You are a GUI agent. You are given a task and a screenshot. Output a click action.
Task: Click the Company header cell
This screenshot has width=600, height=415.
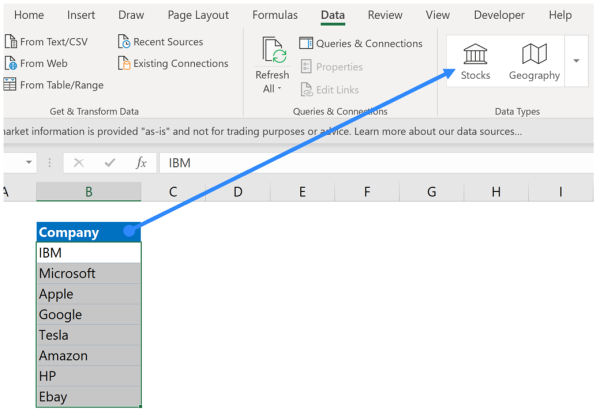89,232
